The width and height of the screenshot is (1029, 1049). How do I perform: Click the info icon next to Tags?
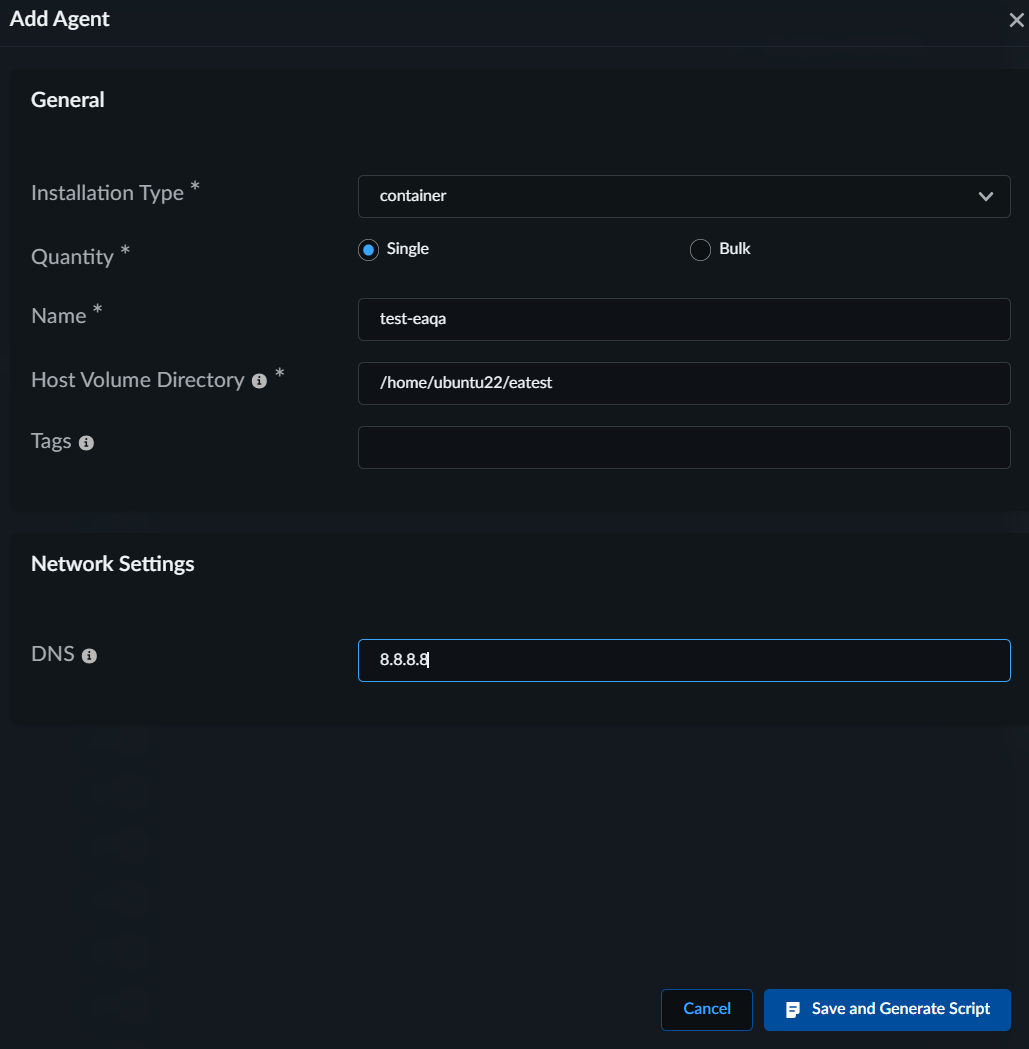[86, 443]
